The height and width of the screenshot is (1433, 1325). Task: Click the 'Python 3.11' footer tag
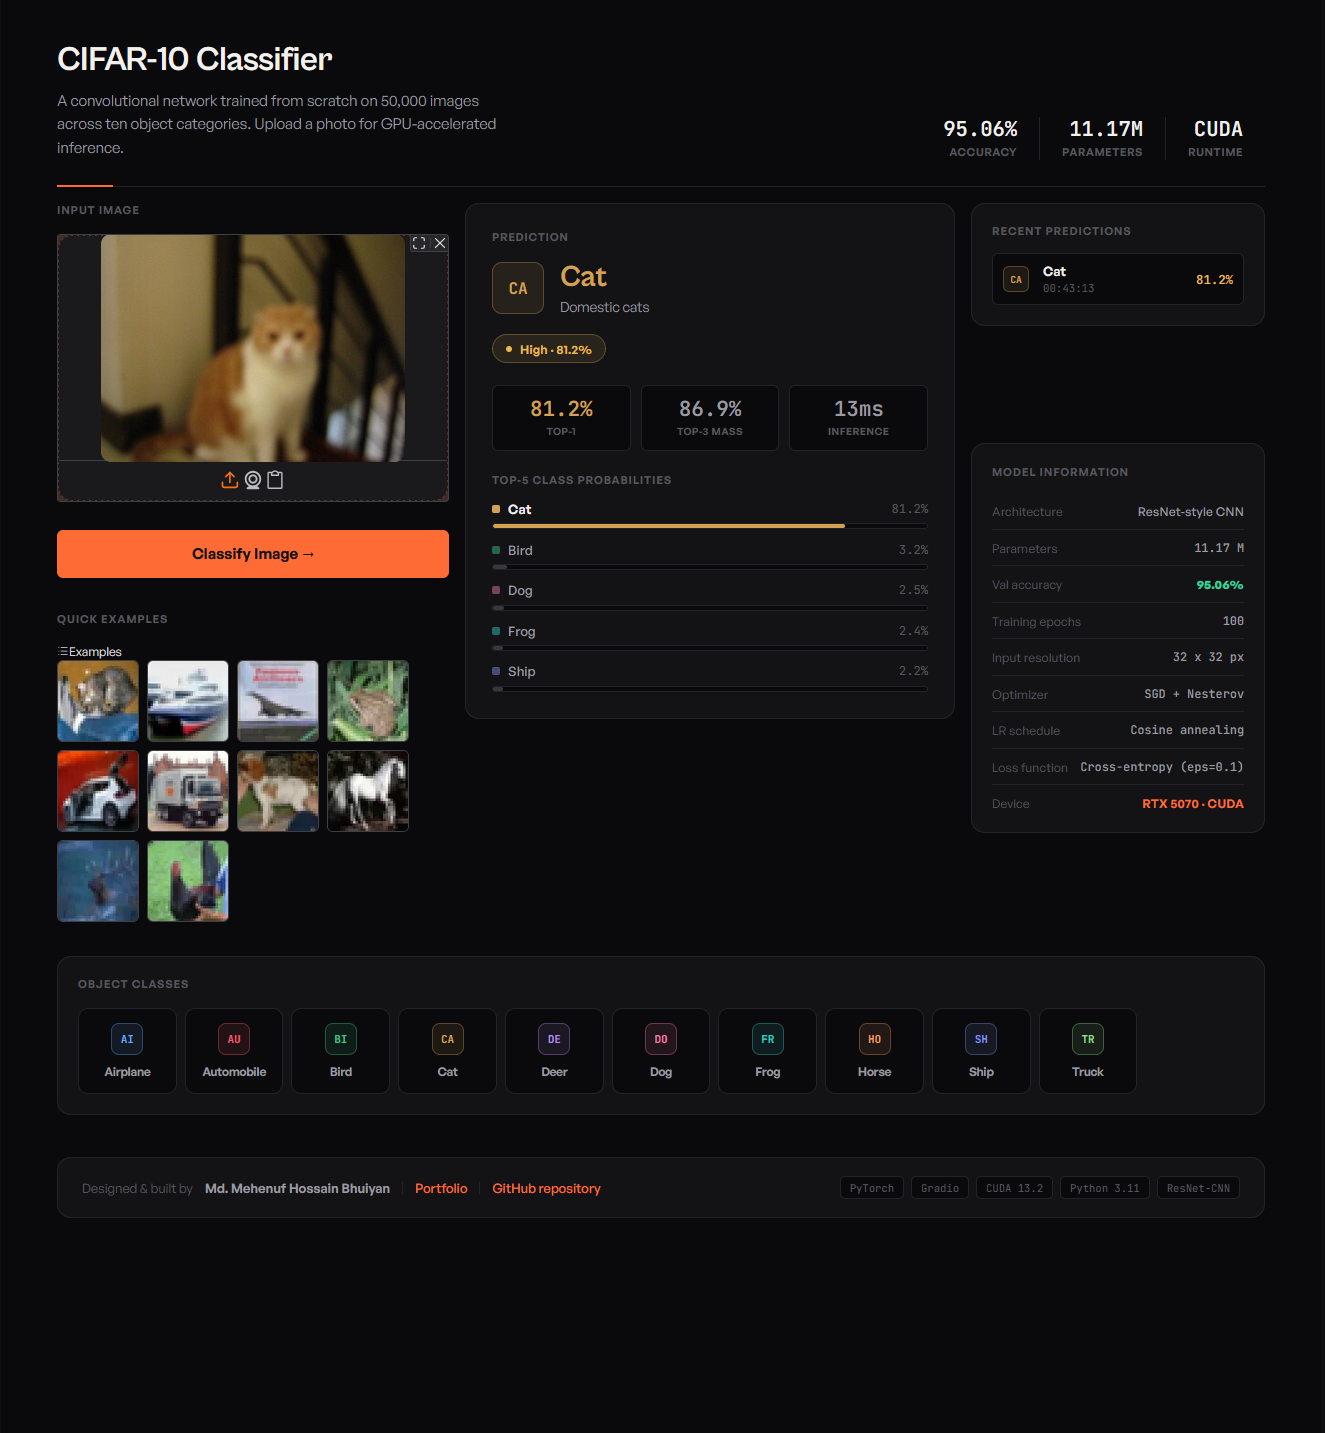point(1105,1188)
